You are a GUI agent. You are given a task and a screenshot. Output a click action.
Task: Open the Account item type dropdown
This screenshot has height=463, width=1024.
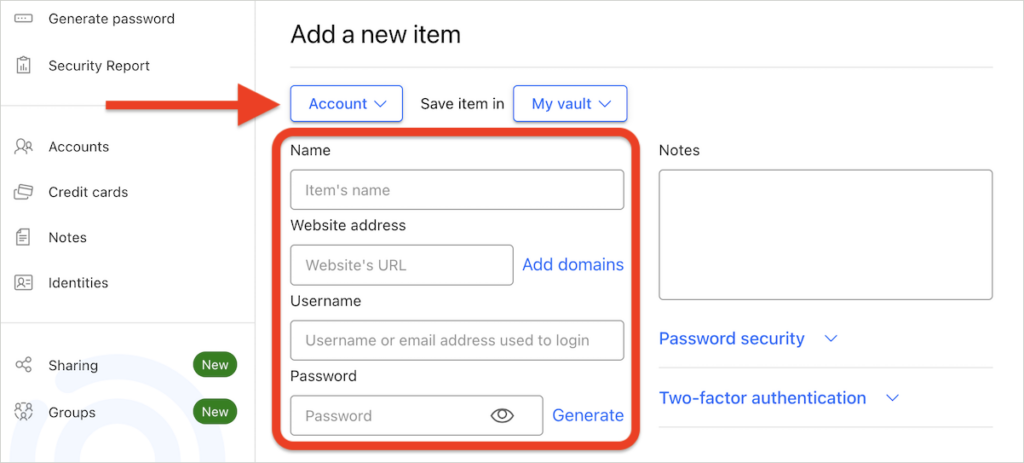346,104
